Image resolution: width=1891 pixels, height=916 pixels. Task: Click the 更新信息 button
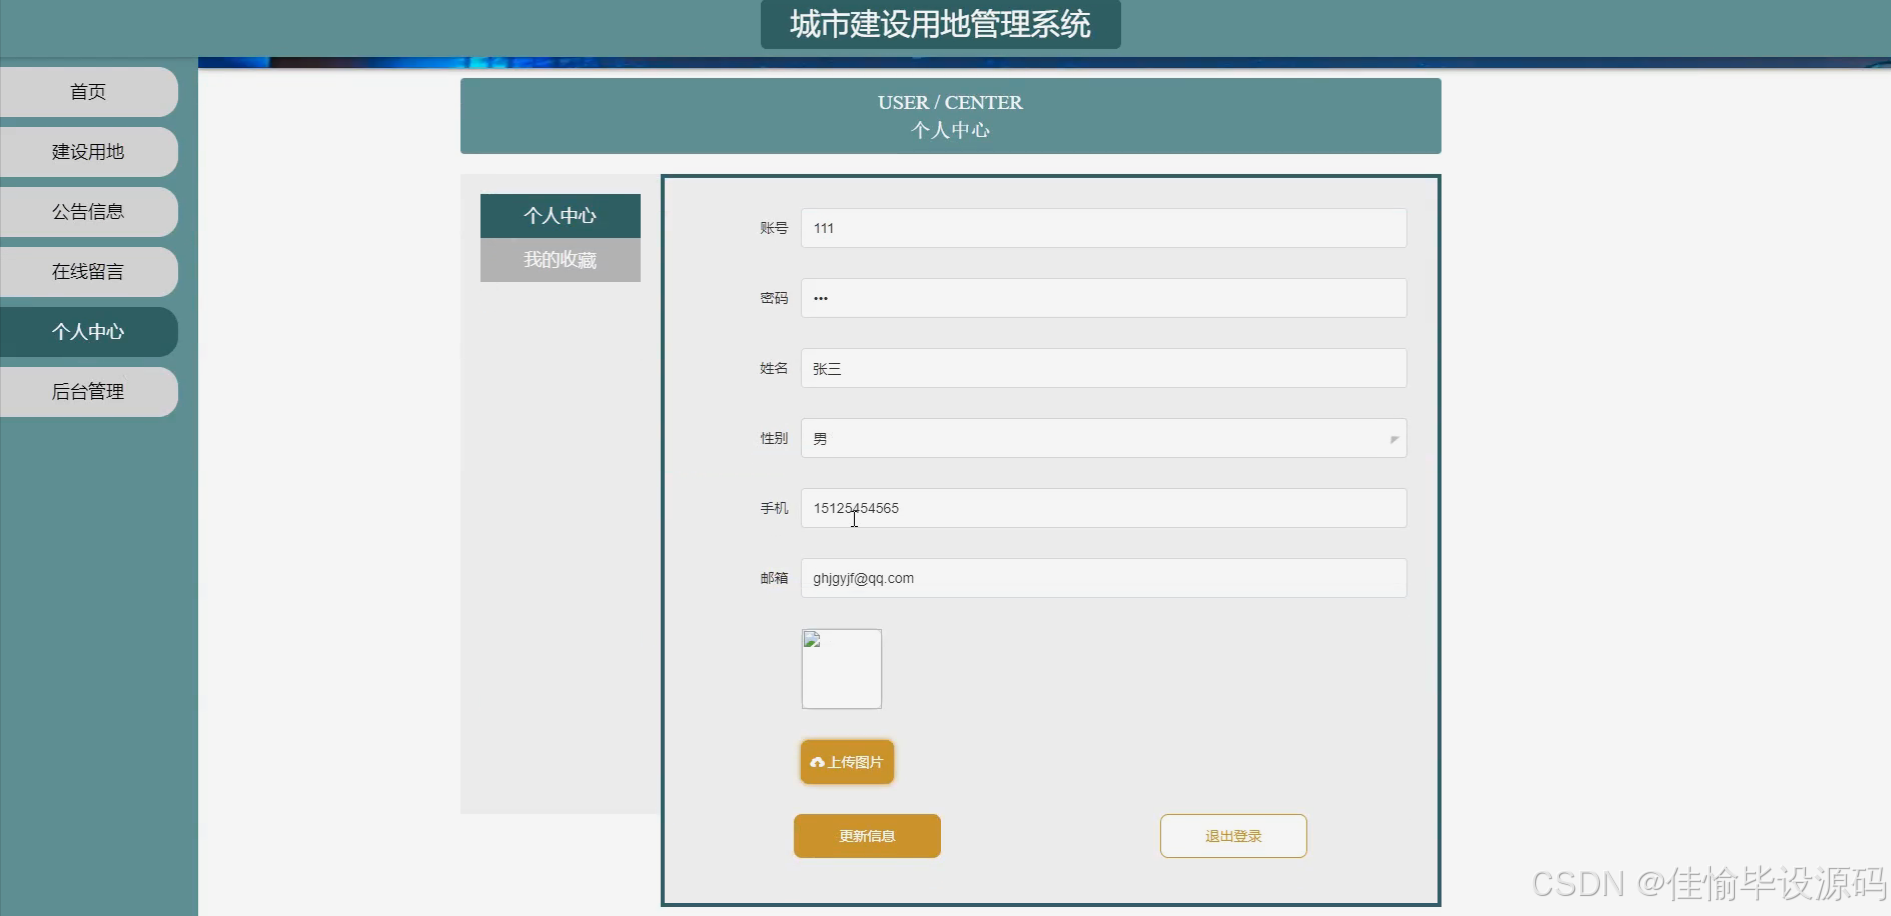click(867, 836)
